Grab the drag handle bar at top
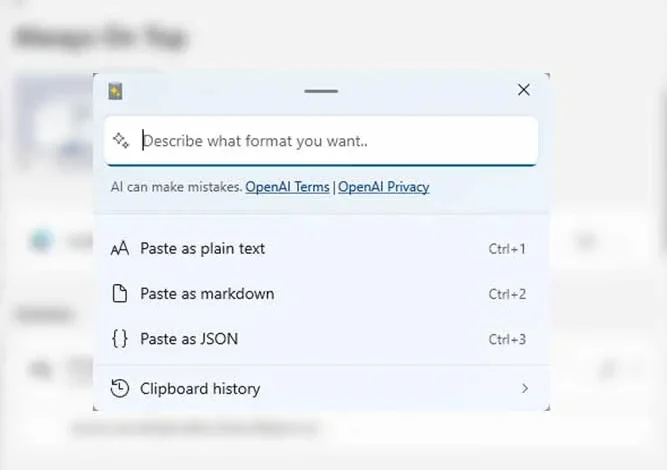 click(x=321, y=91)
